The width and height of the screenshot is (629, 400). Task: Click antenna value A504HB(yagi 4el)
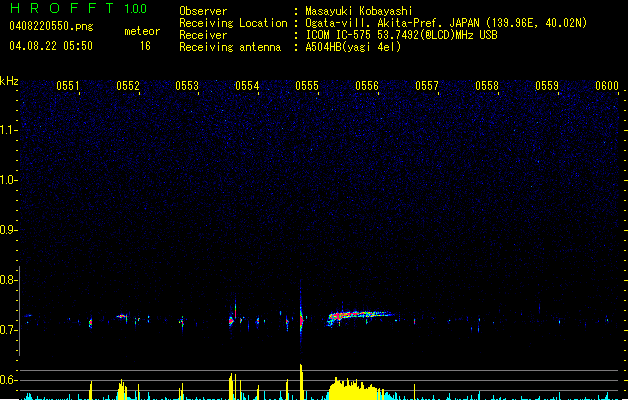pos(353,47)
